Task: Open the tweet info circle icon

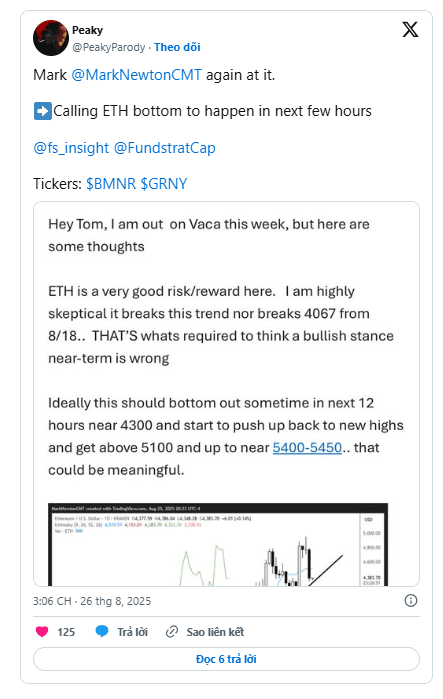Action: tap(410, 600)
